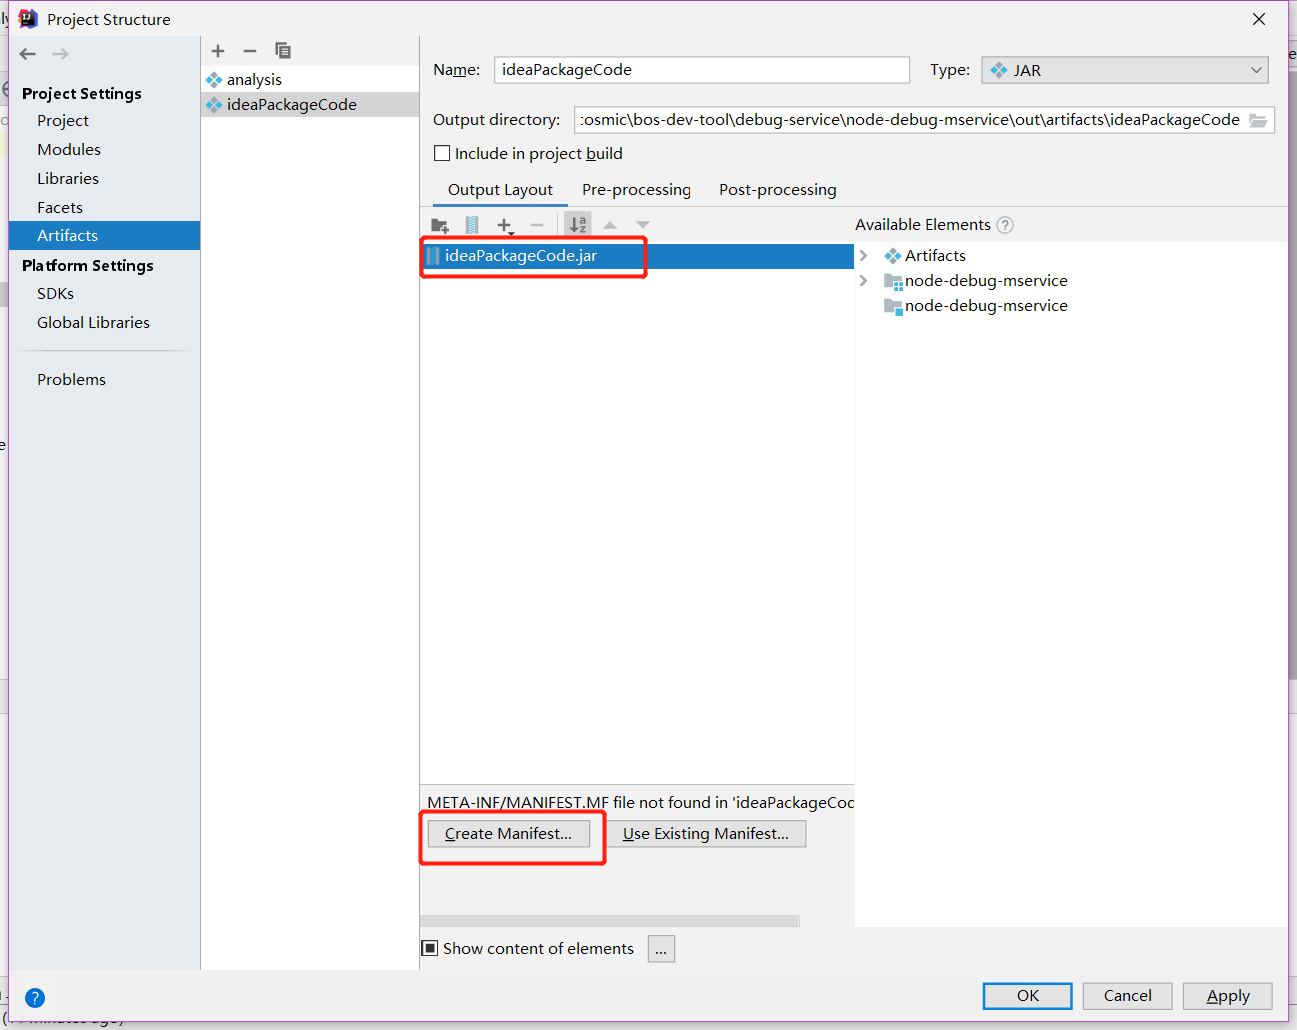Click ideaPackageCode.jar archive icon
1297x1030 pixels.
tap(433, 256)
